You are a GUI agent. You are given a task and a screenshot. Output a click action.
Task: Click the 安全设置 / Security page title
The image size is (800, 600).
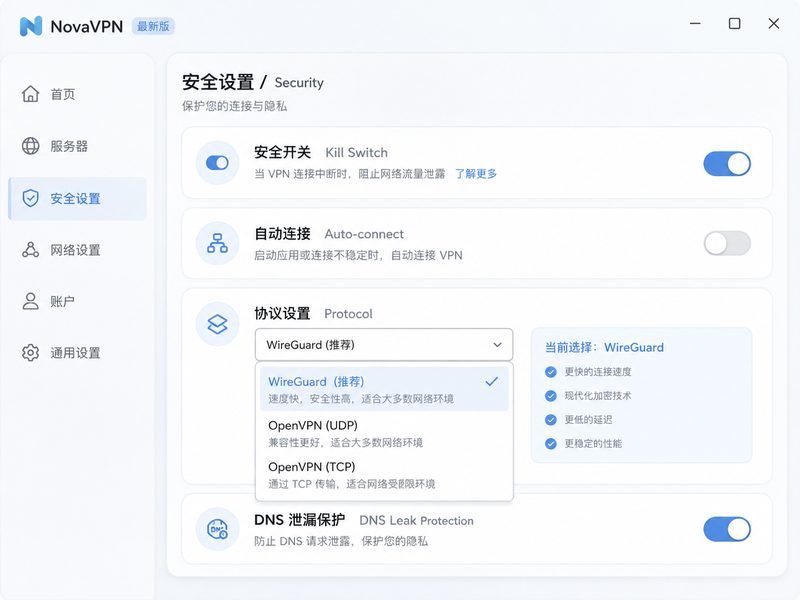[253, 82]
